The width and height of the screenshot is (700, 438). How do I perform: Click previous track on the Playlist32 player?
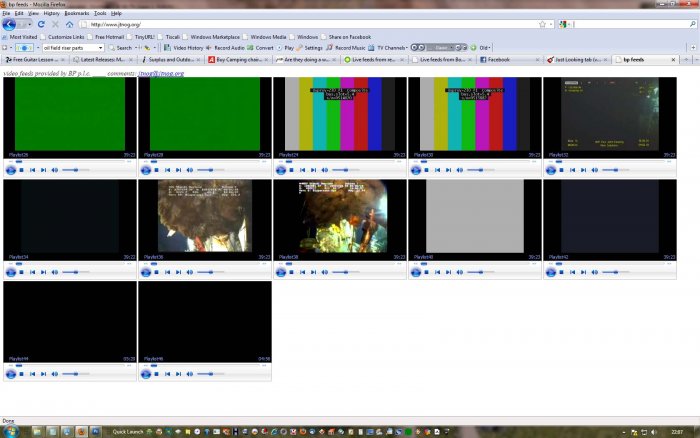tap(573, 170)
